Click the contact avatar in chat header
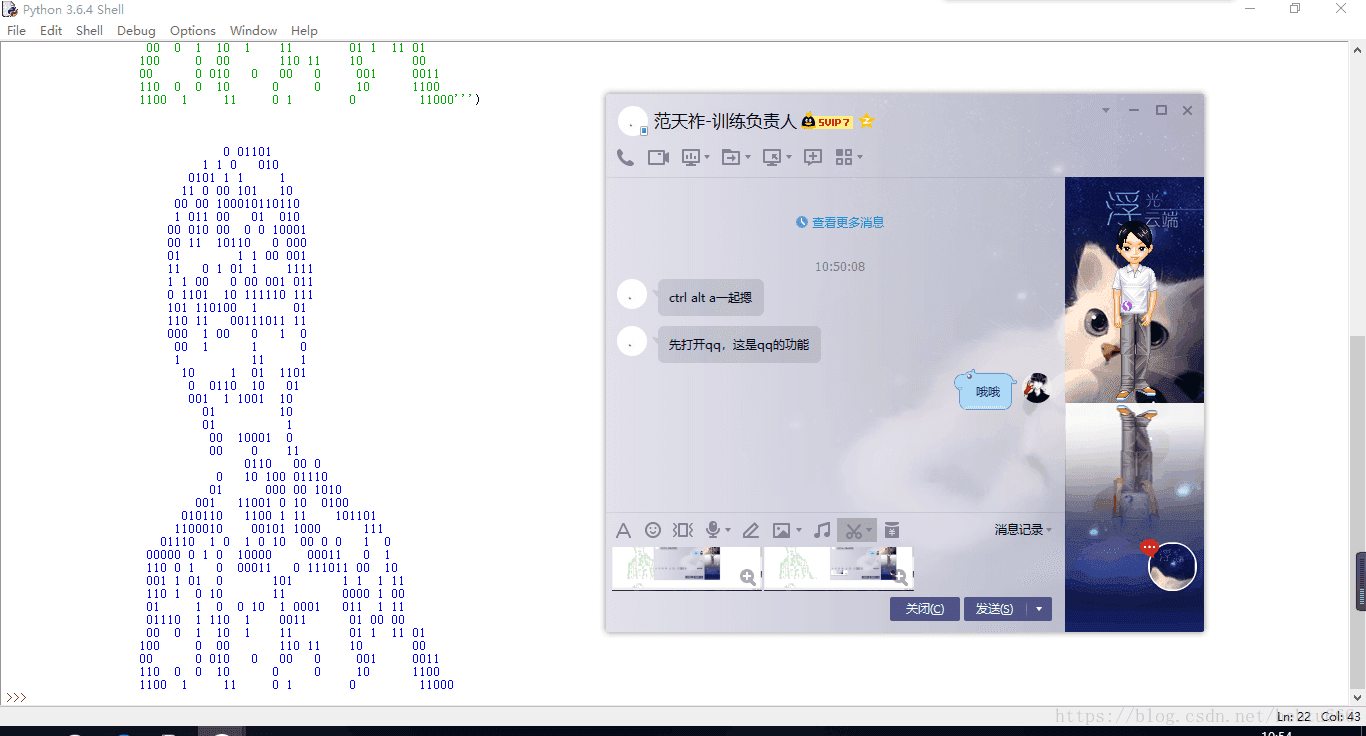Image resolution: width=1366 pixels, height=736 pixels. (x=632, y=121)
